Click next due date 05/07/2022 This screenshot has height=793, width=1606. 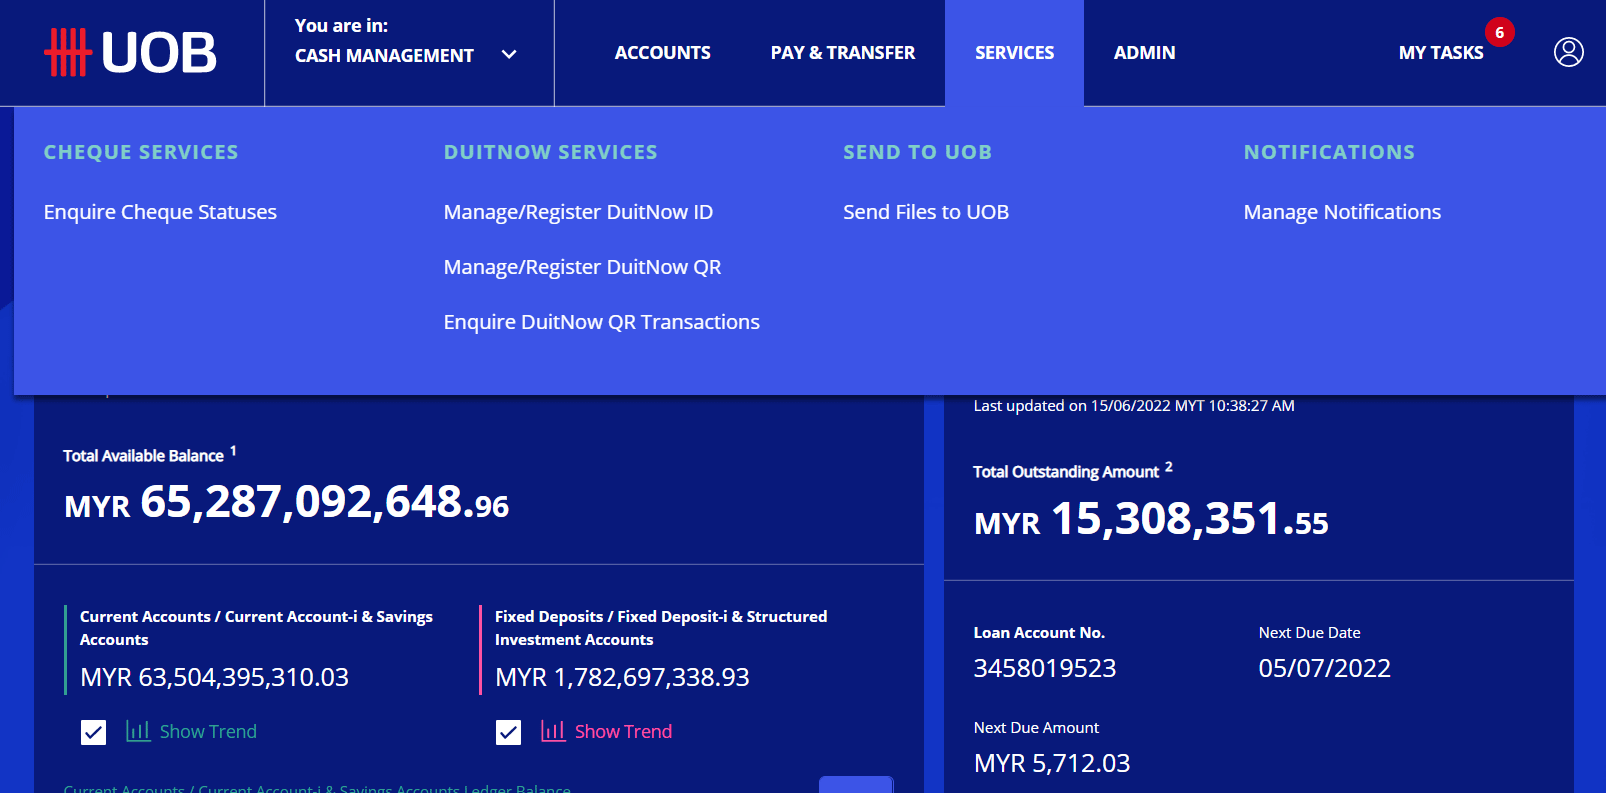(x=1324, y=668)
